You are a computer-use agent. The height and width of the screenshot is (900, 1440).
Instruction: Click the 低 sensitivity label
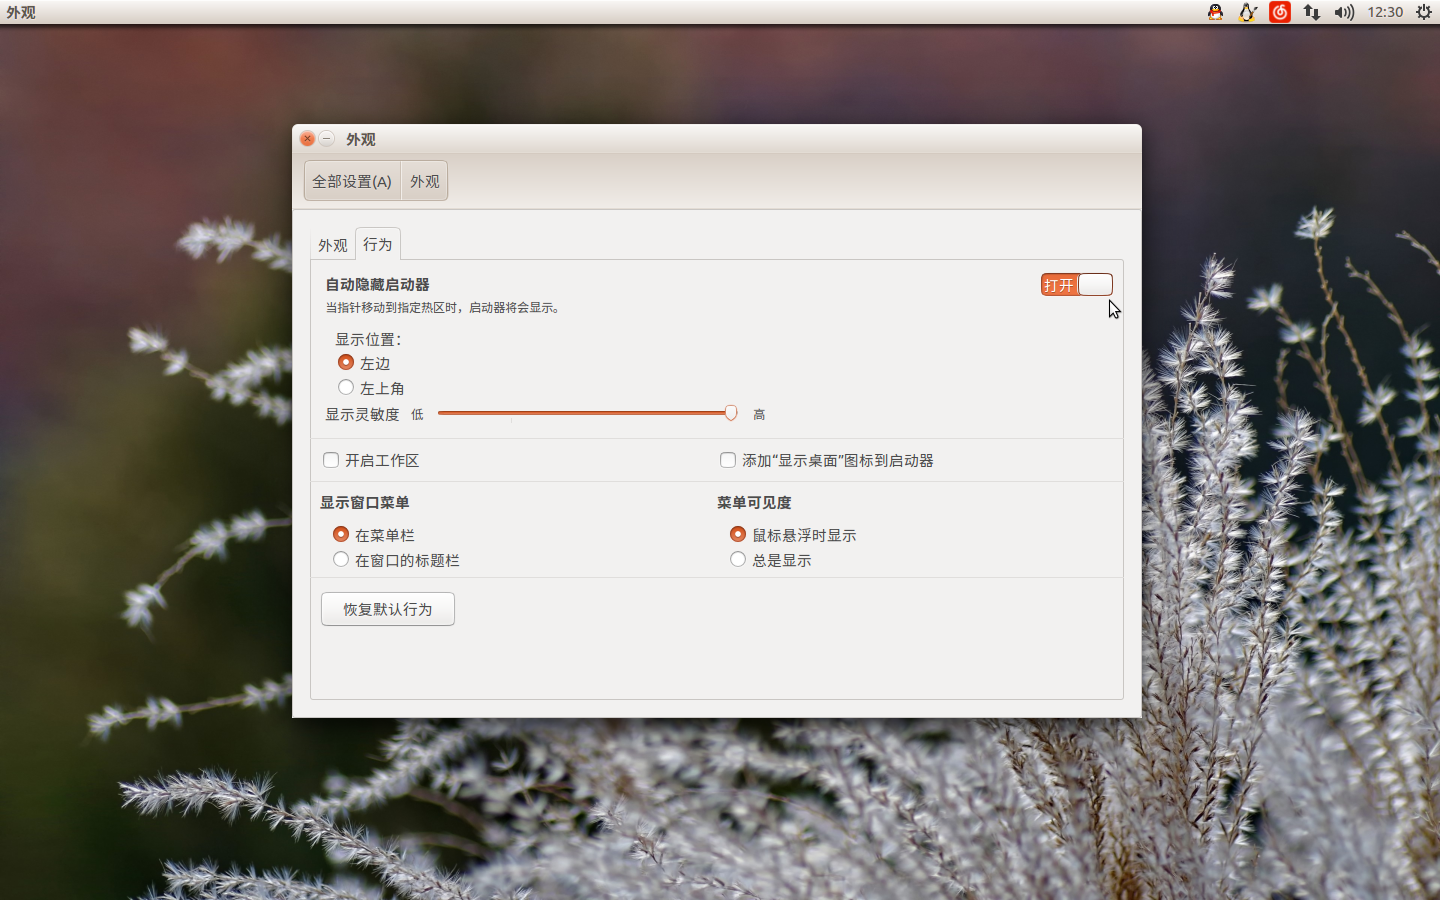(x=417, y=414)
